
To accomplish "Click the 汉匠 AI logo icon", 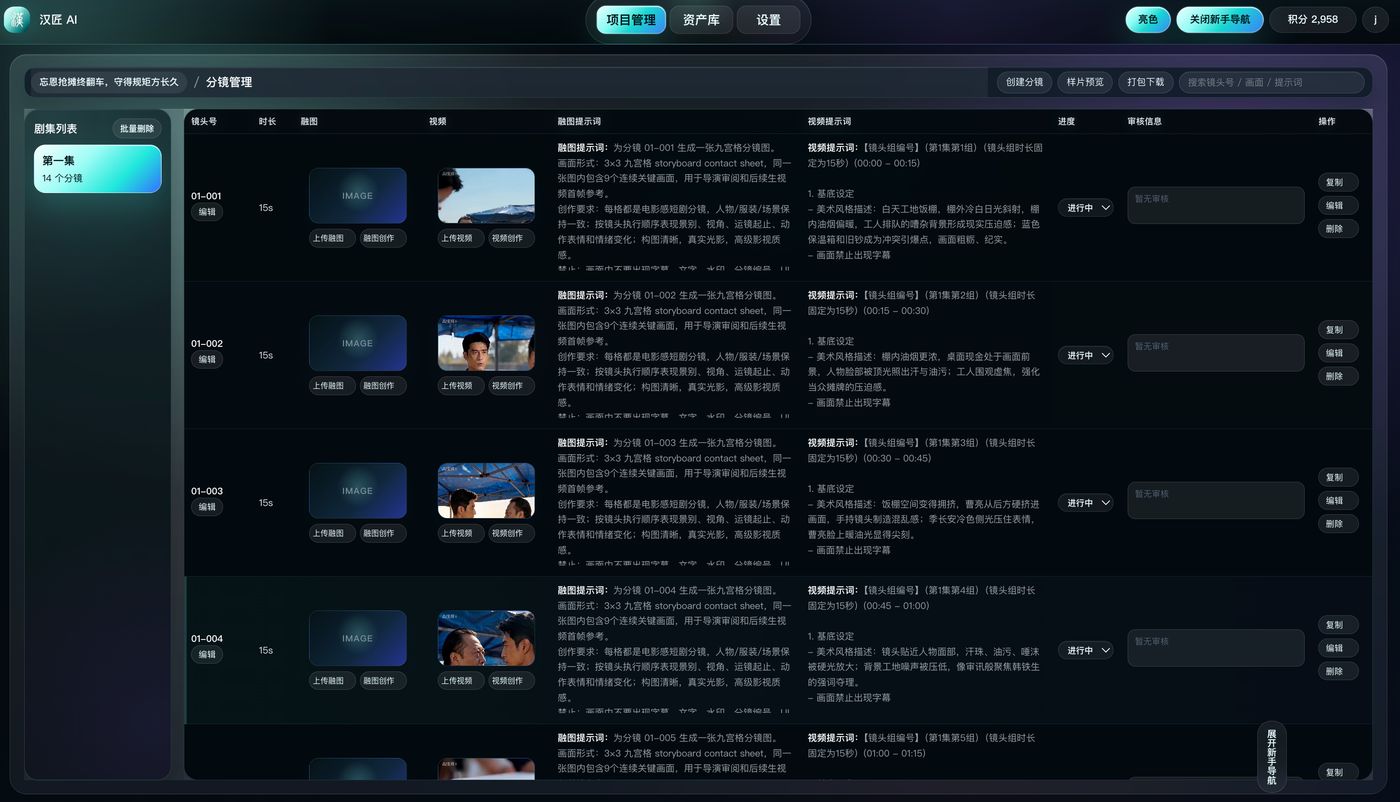I will coord(17,19).
